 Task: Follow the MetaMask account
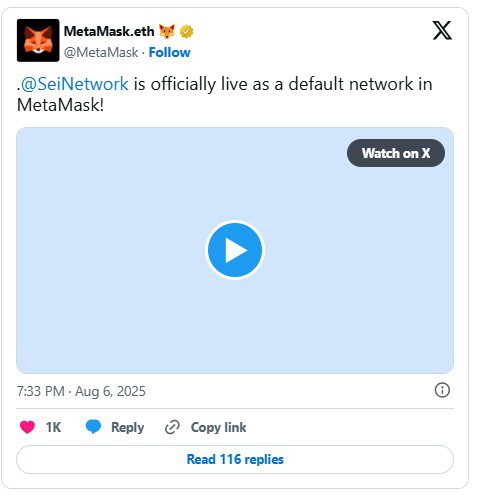coord(169,52)
